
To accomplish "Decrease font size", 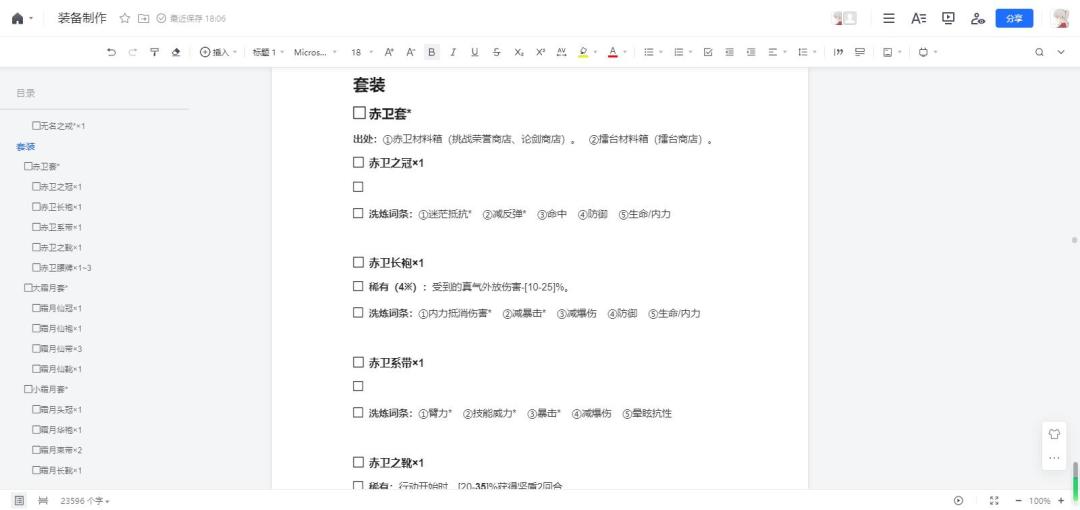I will point(411,52).
